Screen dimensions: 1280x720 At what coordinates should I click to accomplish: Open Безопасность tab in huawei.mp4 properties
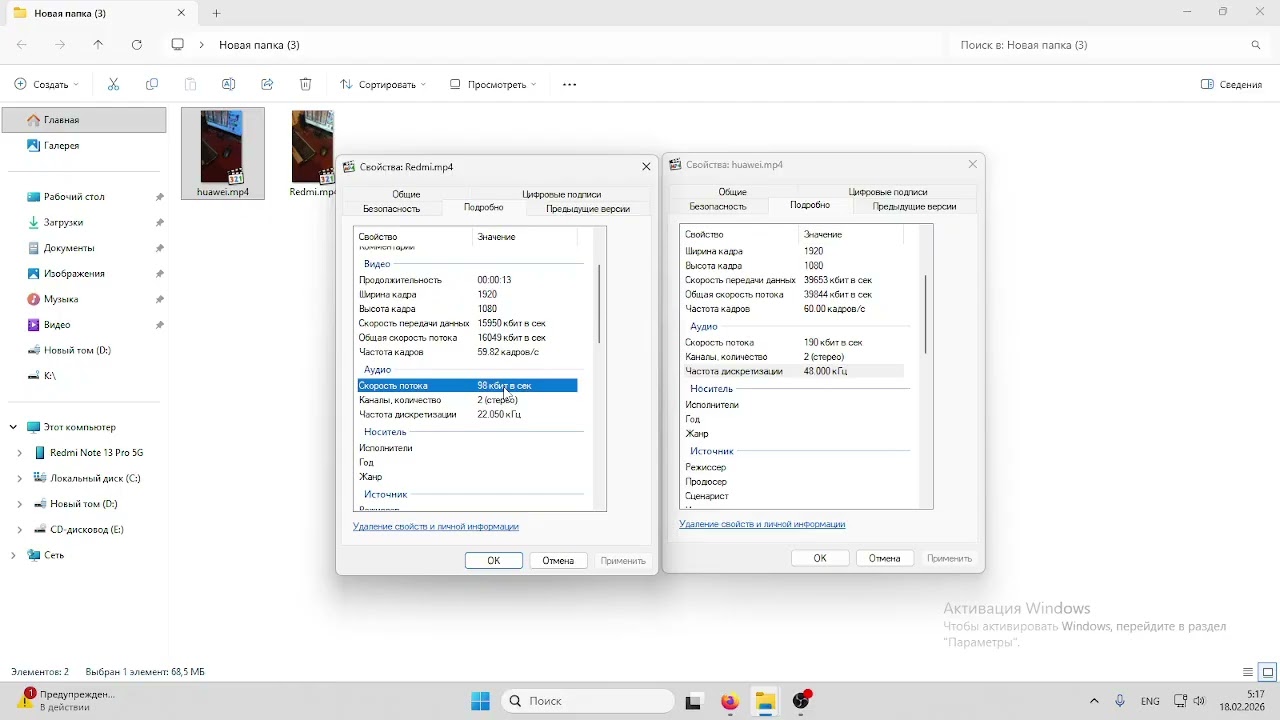(718, 206)
